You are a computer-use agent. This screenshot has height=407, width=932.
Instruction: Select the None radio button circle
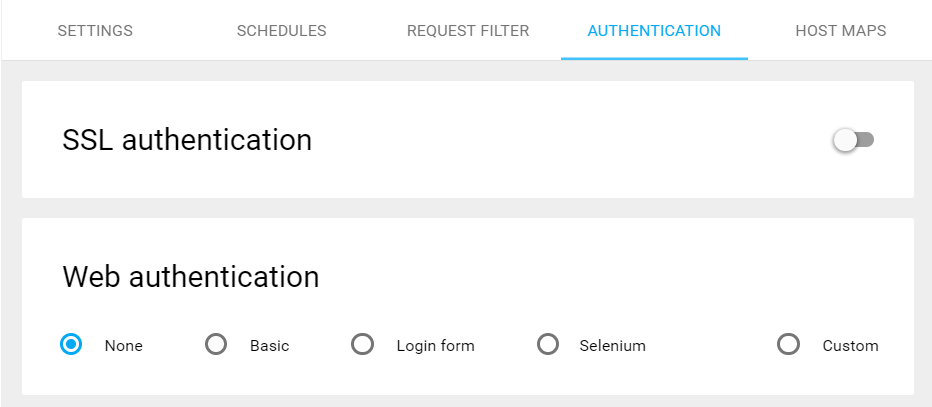click(x=71, y=345)
